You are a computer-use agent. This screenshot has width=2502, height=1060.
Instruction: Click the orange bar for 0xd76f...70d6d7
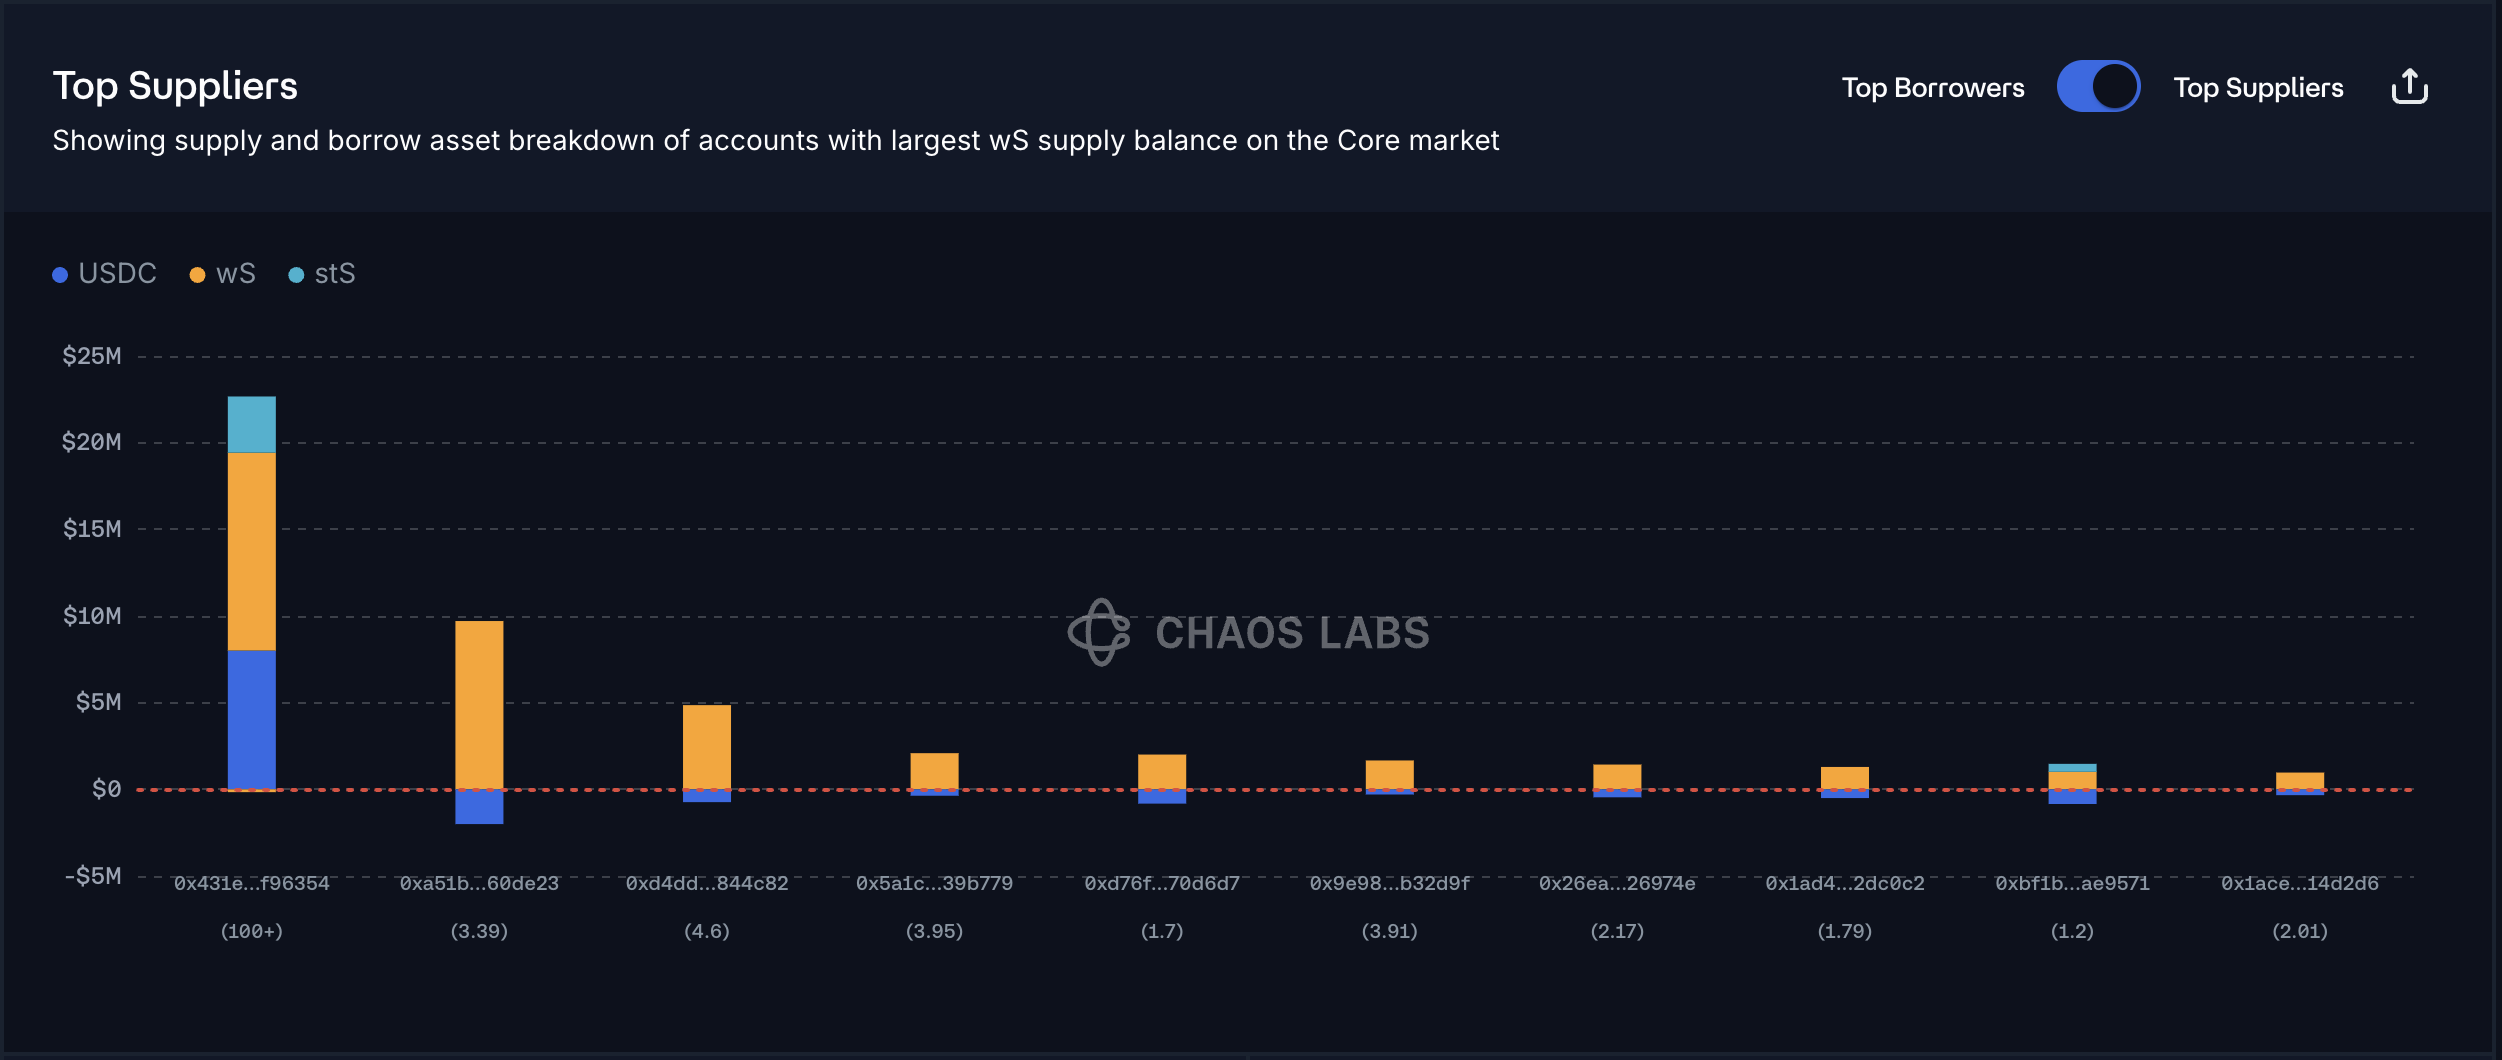pos(1162,771)
